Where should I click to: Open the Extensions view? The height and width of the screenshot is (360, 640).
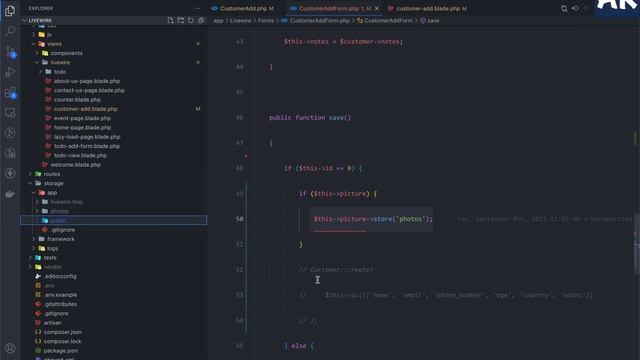click(10, 93)
